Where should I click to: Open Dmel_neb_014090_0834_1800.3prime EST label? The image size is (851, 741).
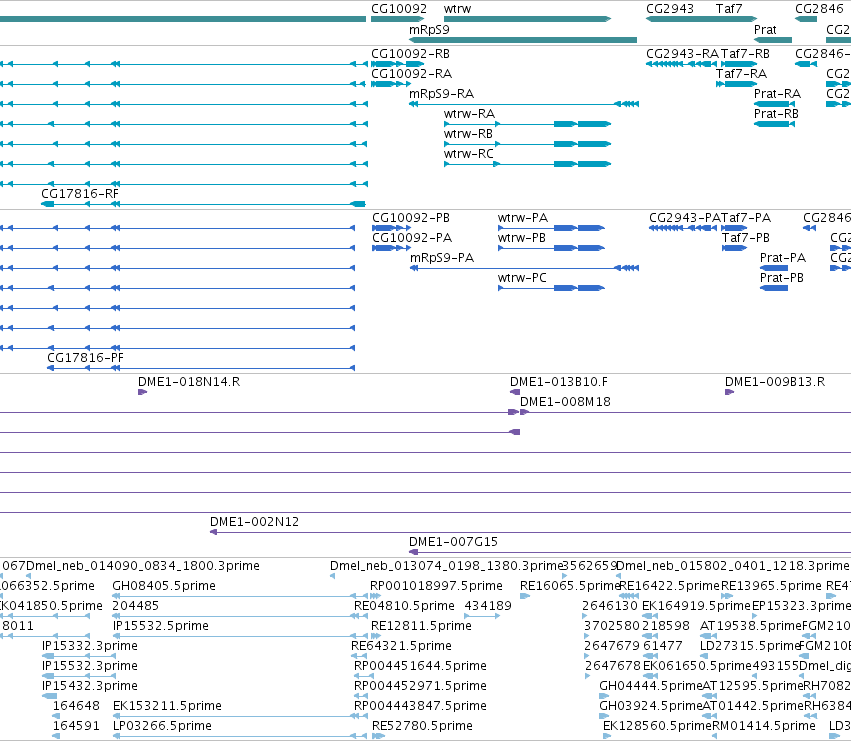(x=143, y=566)
